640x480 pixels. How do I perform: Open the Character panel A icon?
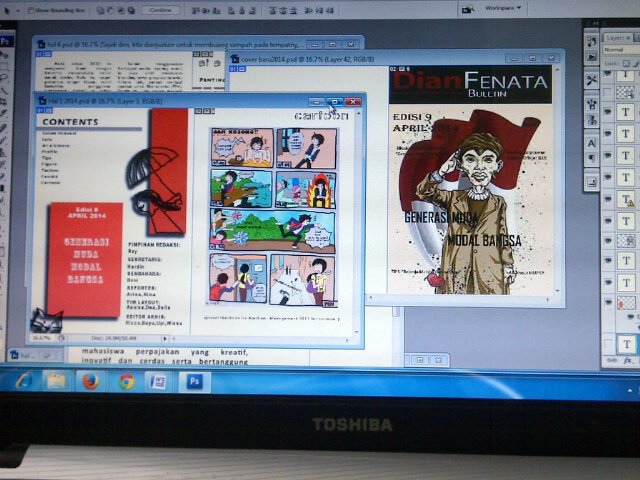coord(591,143)
